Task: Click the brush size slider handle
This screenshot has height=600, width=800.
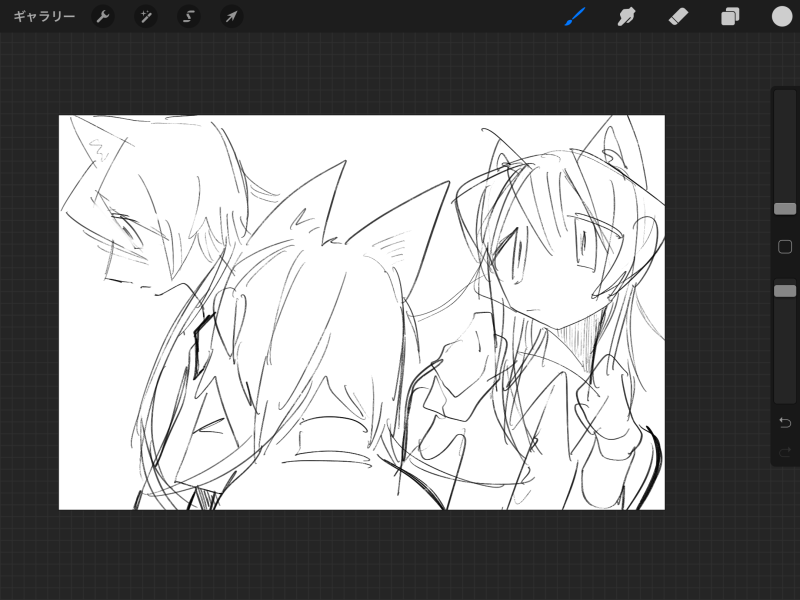Action: [785, 209]
